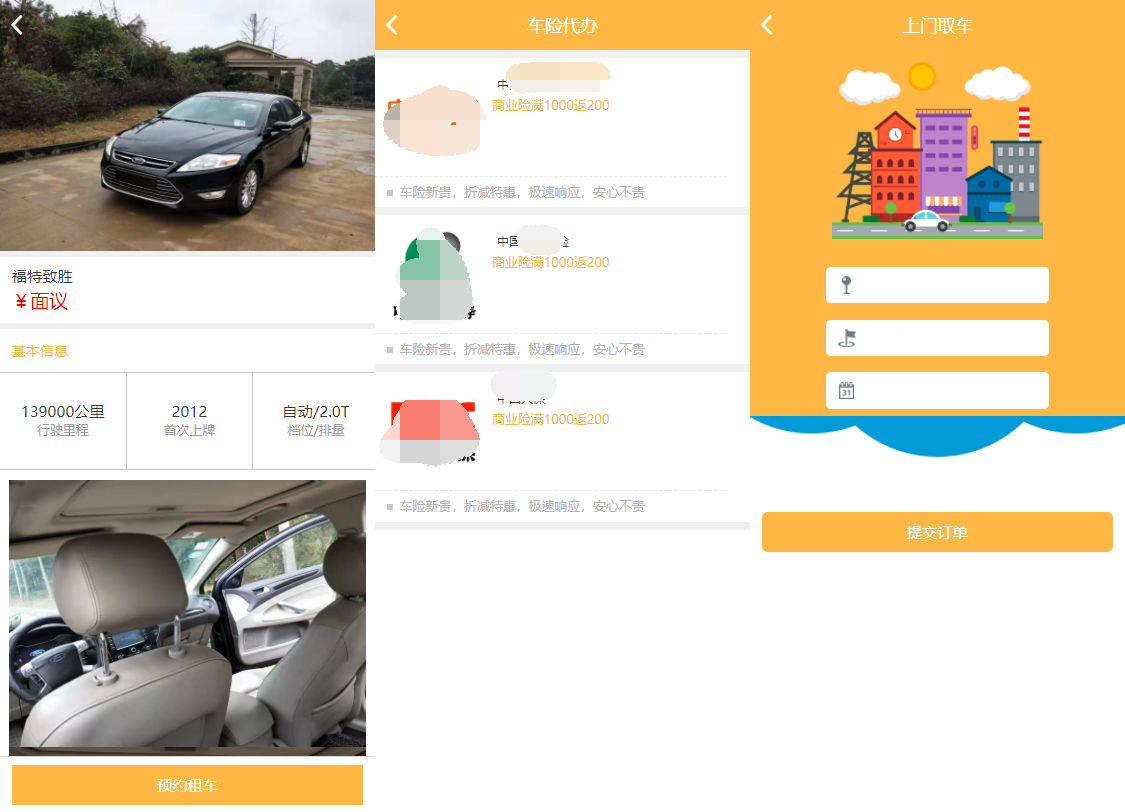Click the location pin icon in pickup form
The width and height of the screenshot is (1125, 812).
[x=846, y=285]
